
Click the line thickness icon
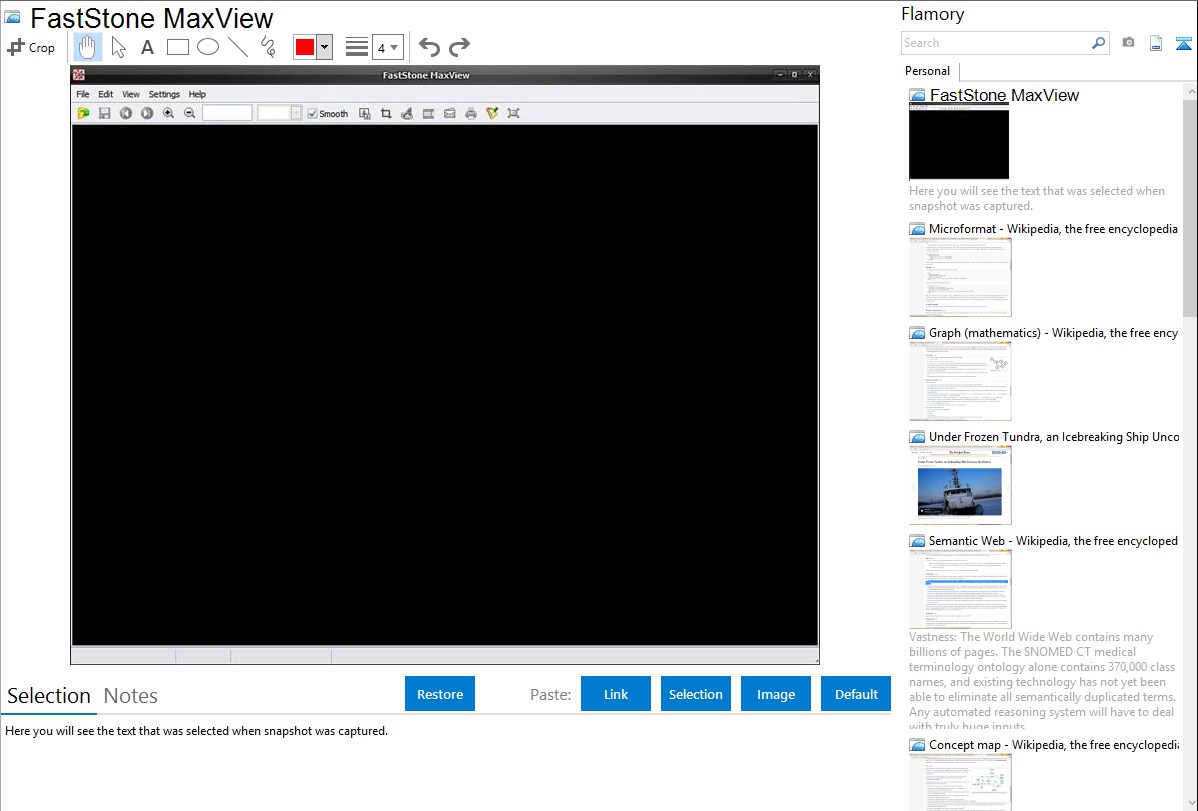pos(357,47)
